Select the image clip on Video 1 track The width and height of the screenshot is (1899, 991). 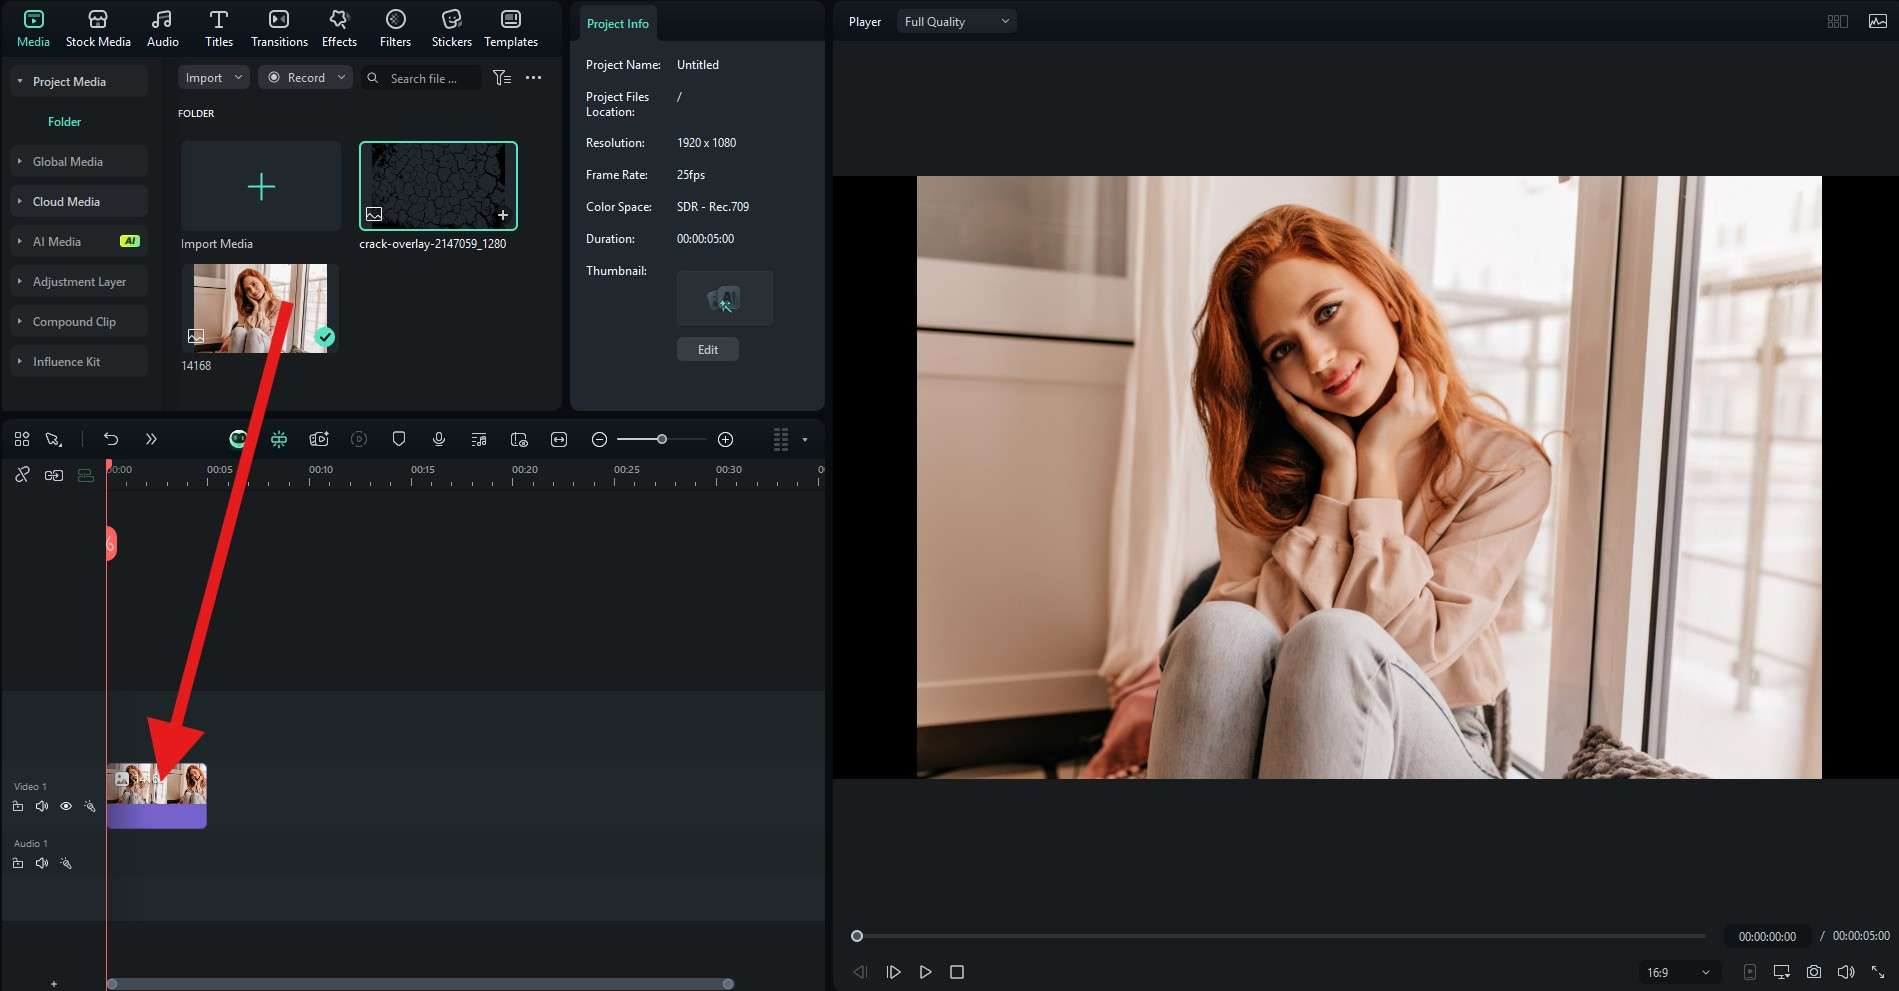click(157, 796)
